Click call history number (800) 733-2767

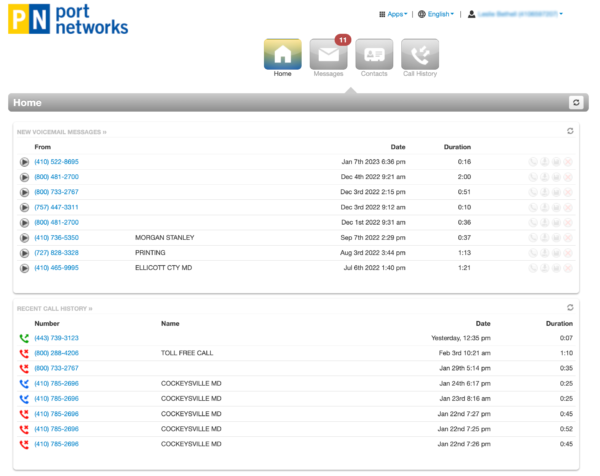(x=57, y=368)
